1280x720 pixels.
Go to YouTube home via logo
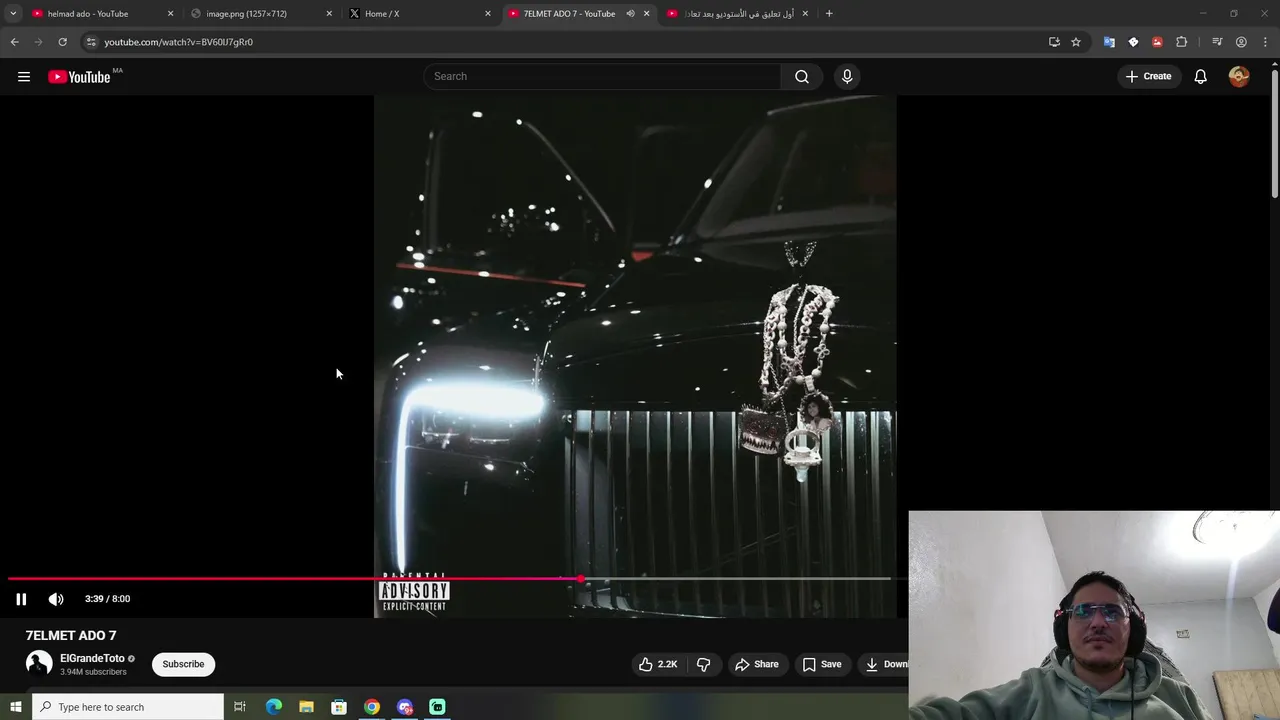coord(79,77)
